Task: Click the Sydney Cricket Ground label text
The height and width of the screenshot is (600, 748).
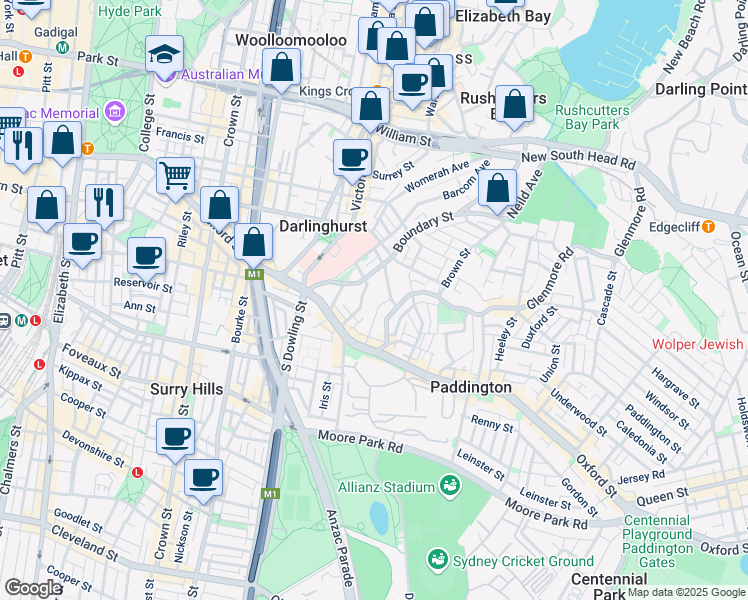Action: pos(523,561)
